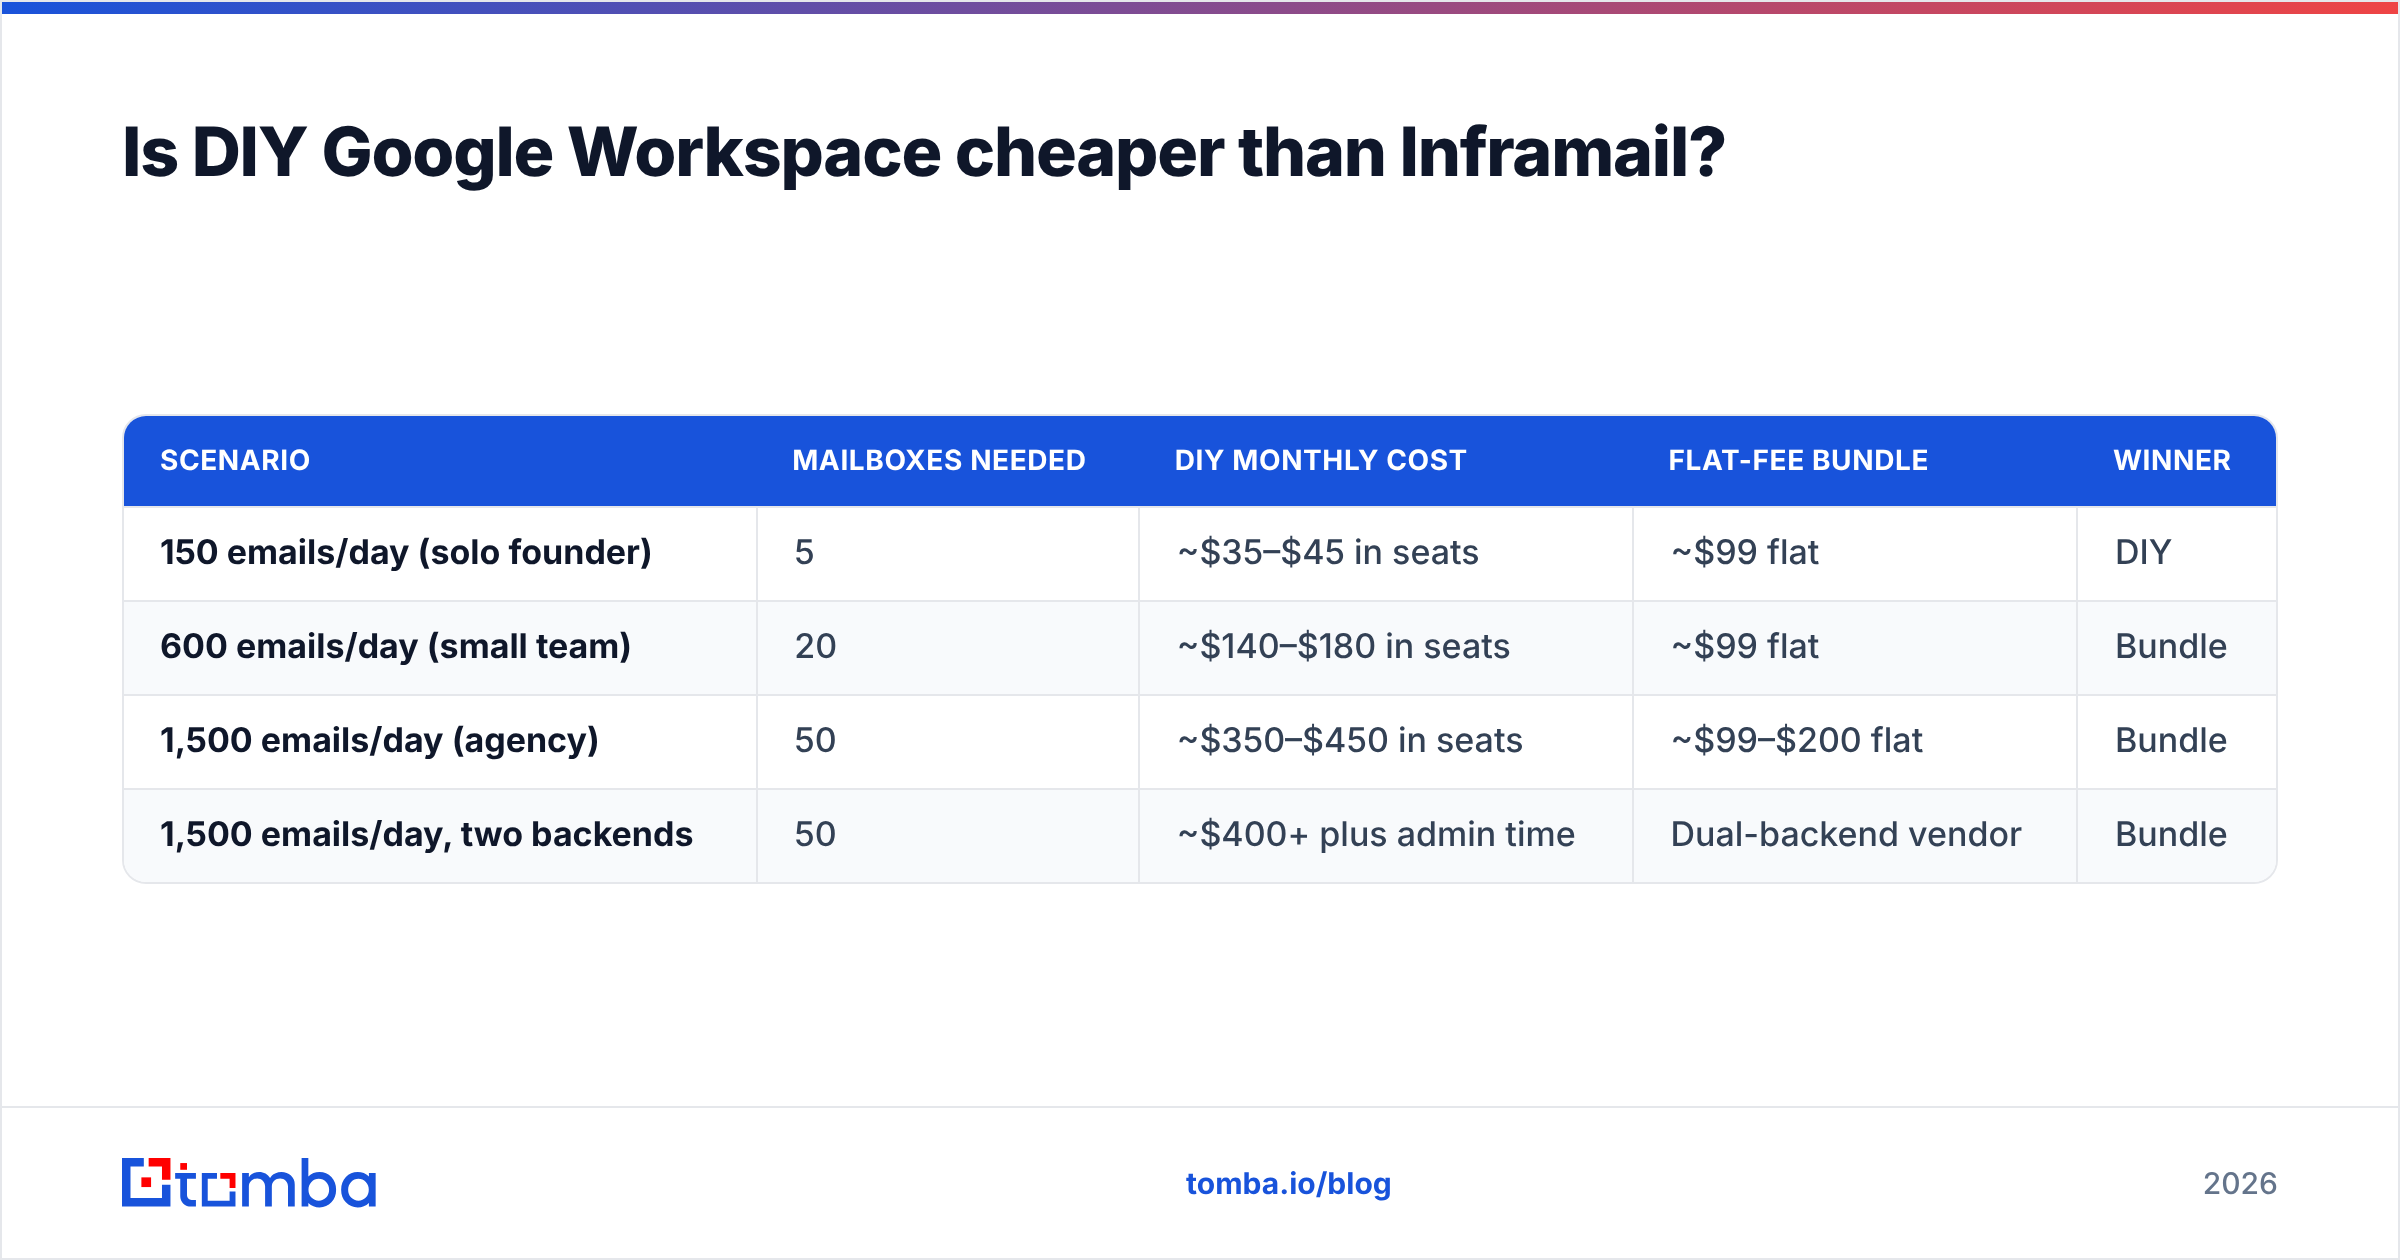Click mailboxes '50' in two backends row
Image resolution: width=2400 pixels, height=1260 pixels.
tap(815, 835)
